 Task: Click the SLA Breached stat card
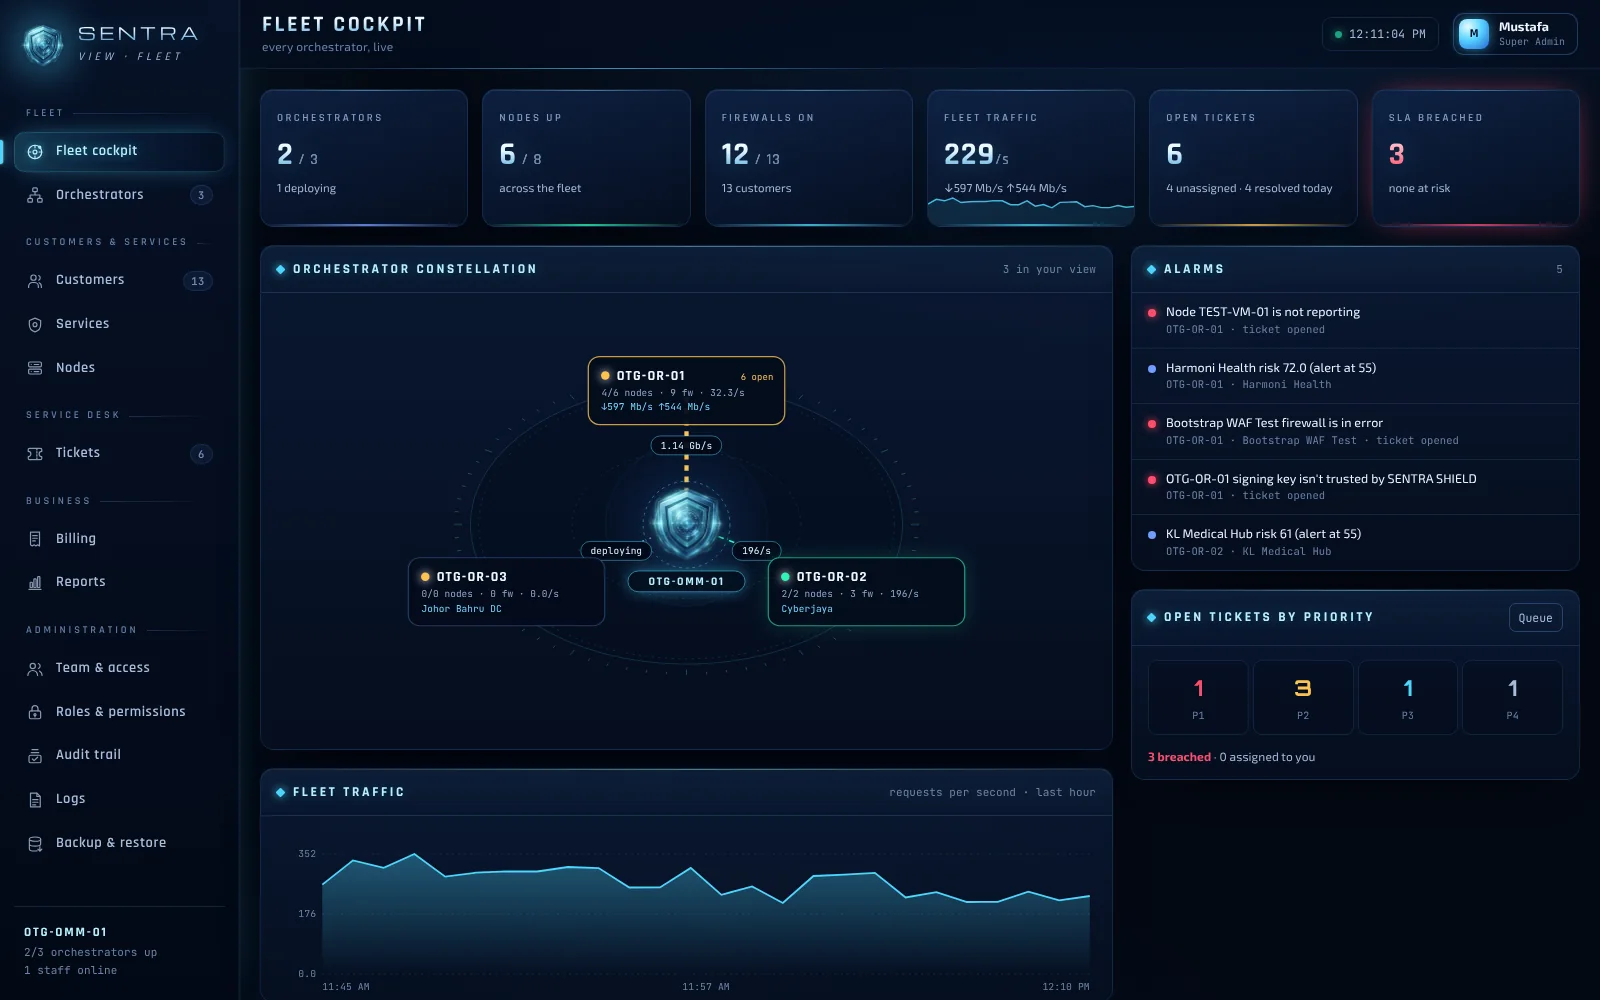1475,158
